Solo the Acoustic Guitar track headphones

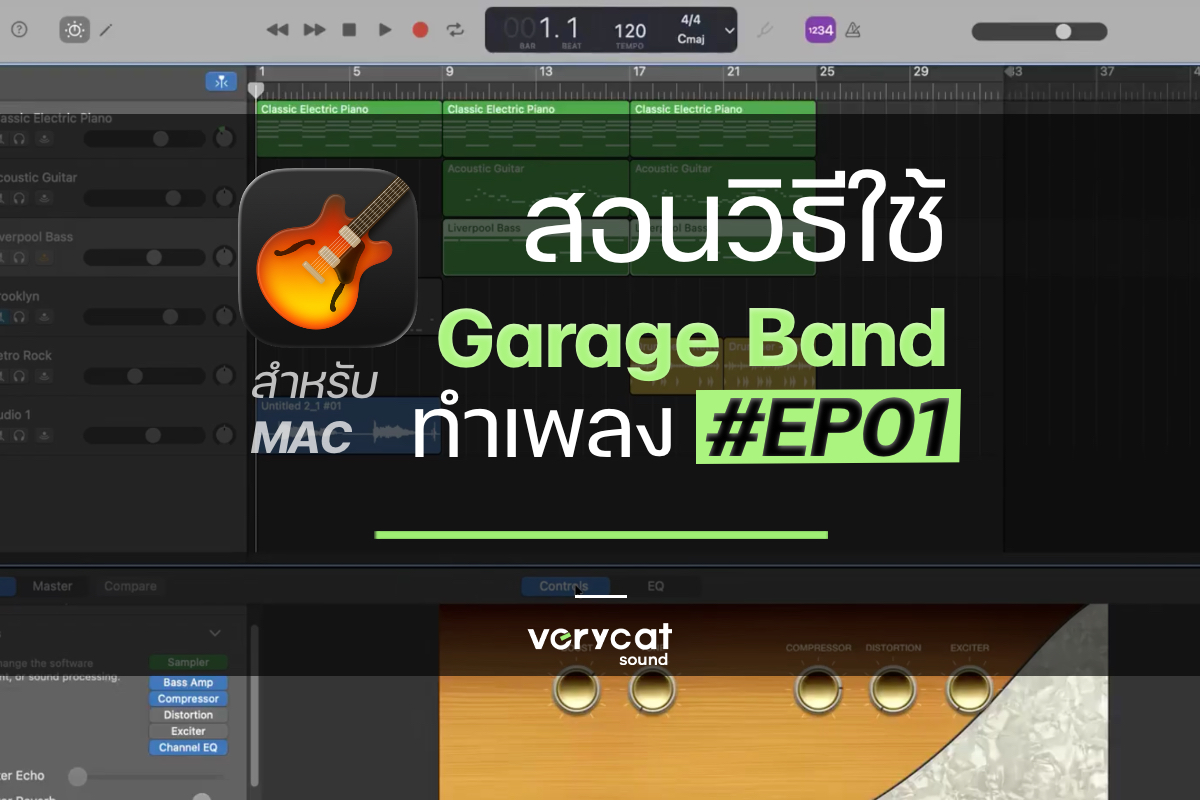(x=19, y=198)
